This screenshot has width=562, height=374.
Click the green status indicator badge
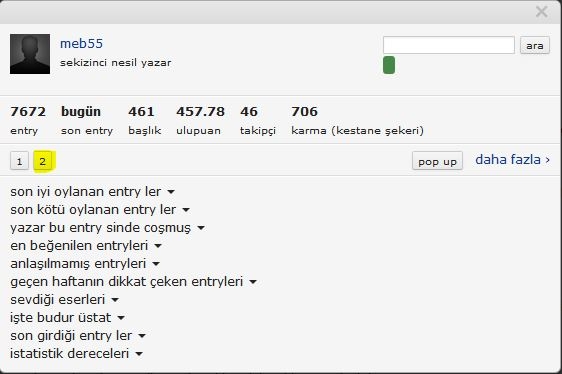(x=389, y=65)
